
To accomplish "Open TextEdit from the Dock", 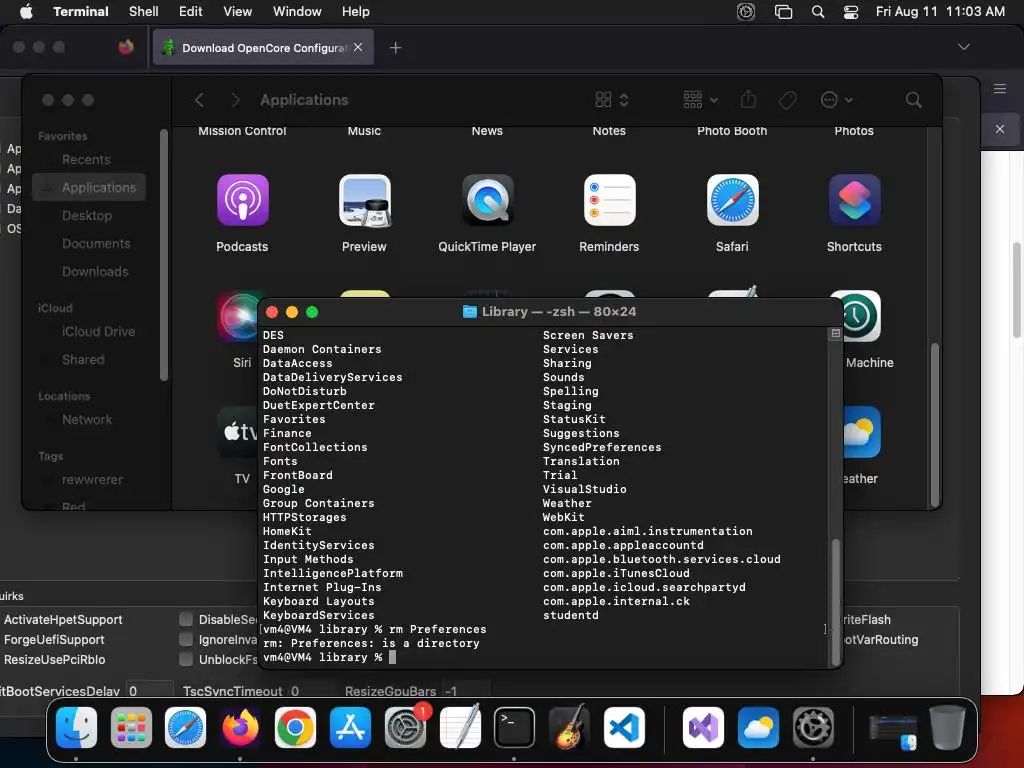I will (x=460, y=728).
